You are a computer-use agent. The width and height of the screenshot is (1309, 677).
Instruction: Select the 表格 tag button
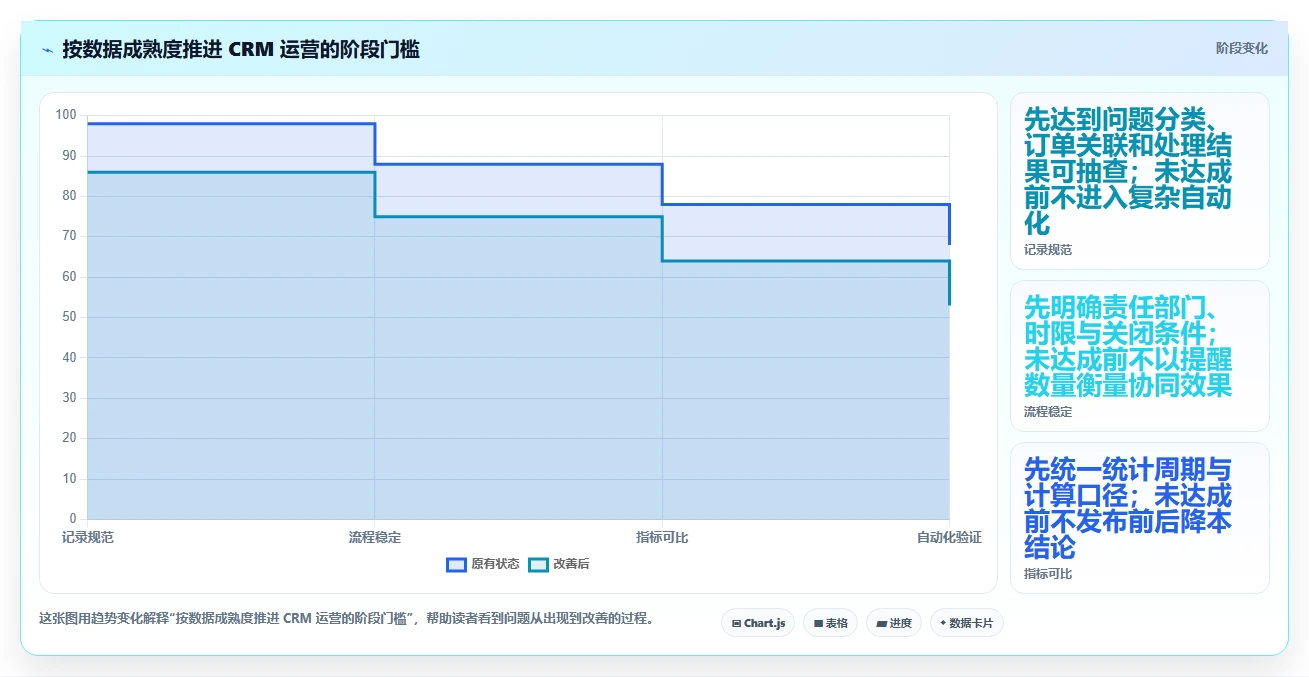pyautogui.click(x=830, y=623)
